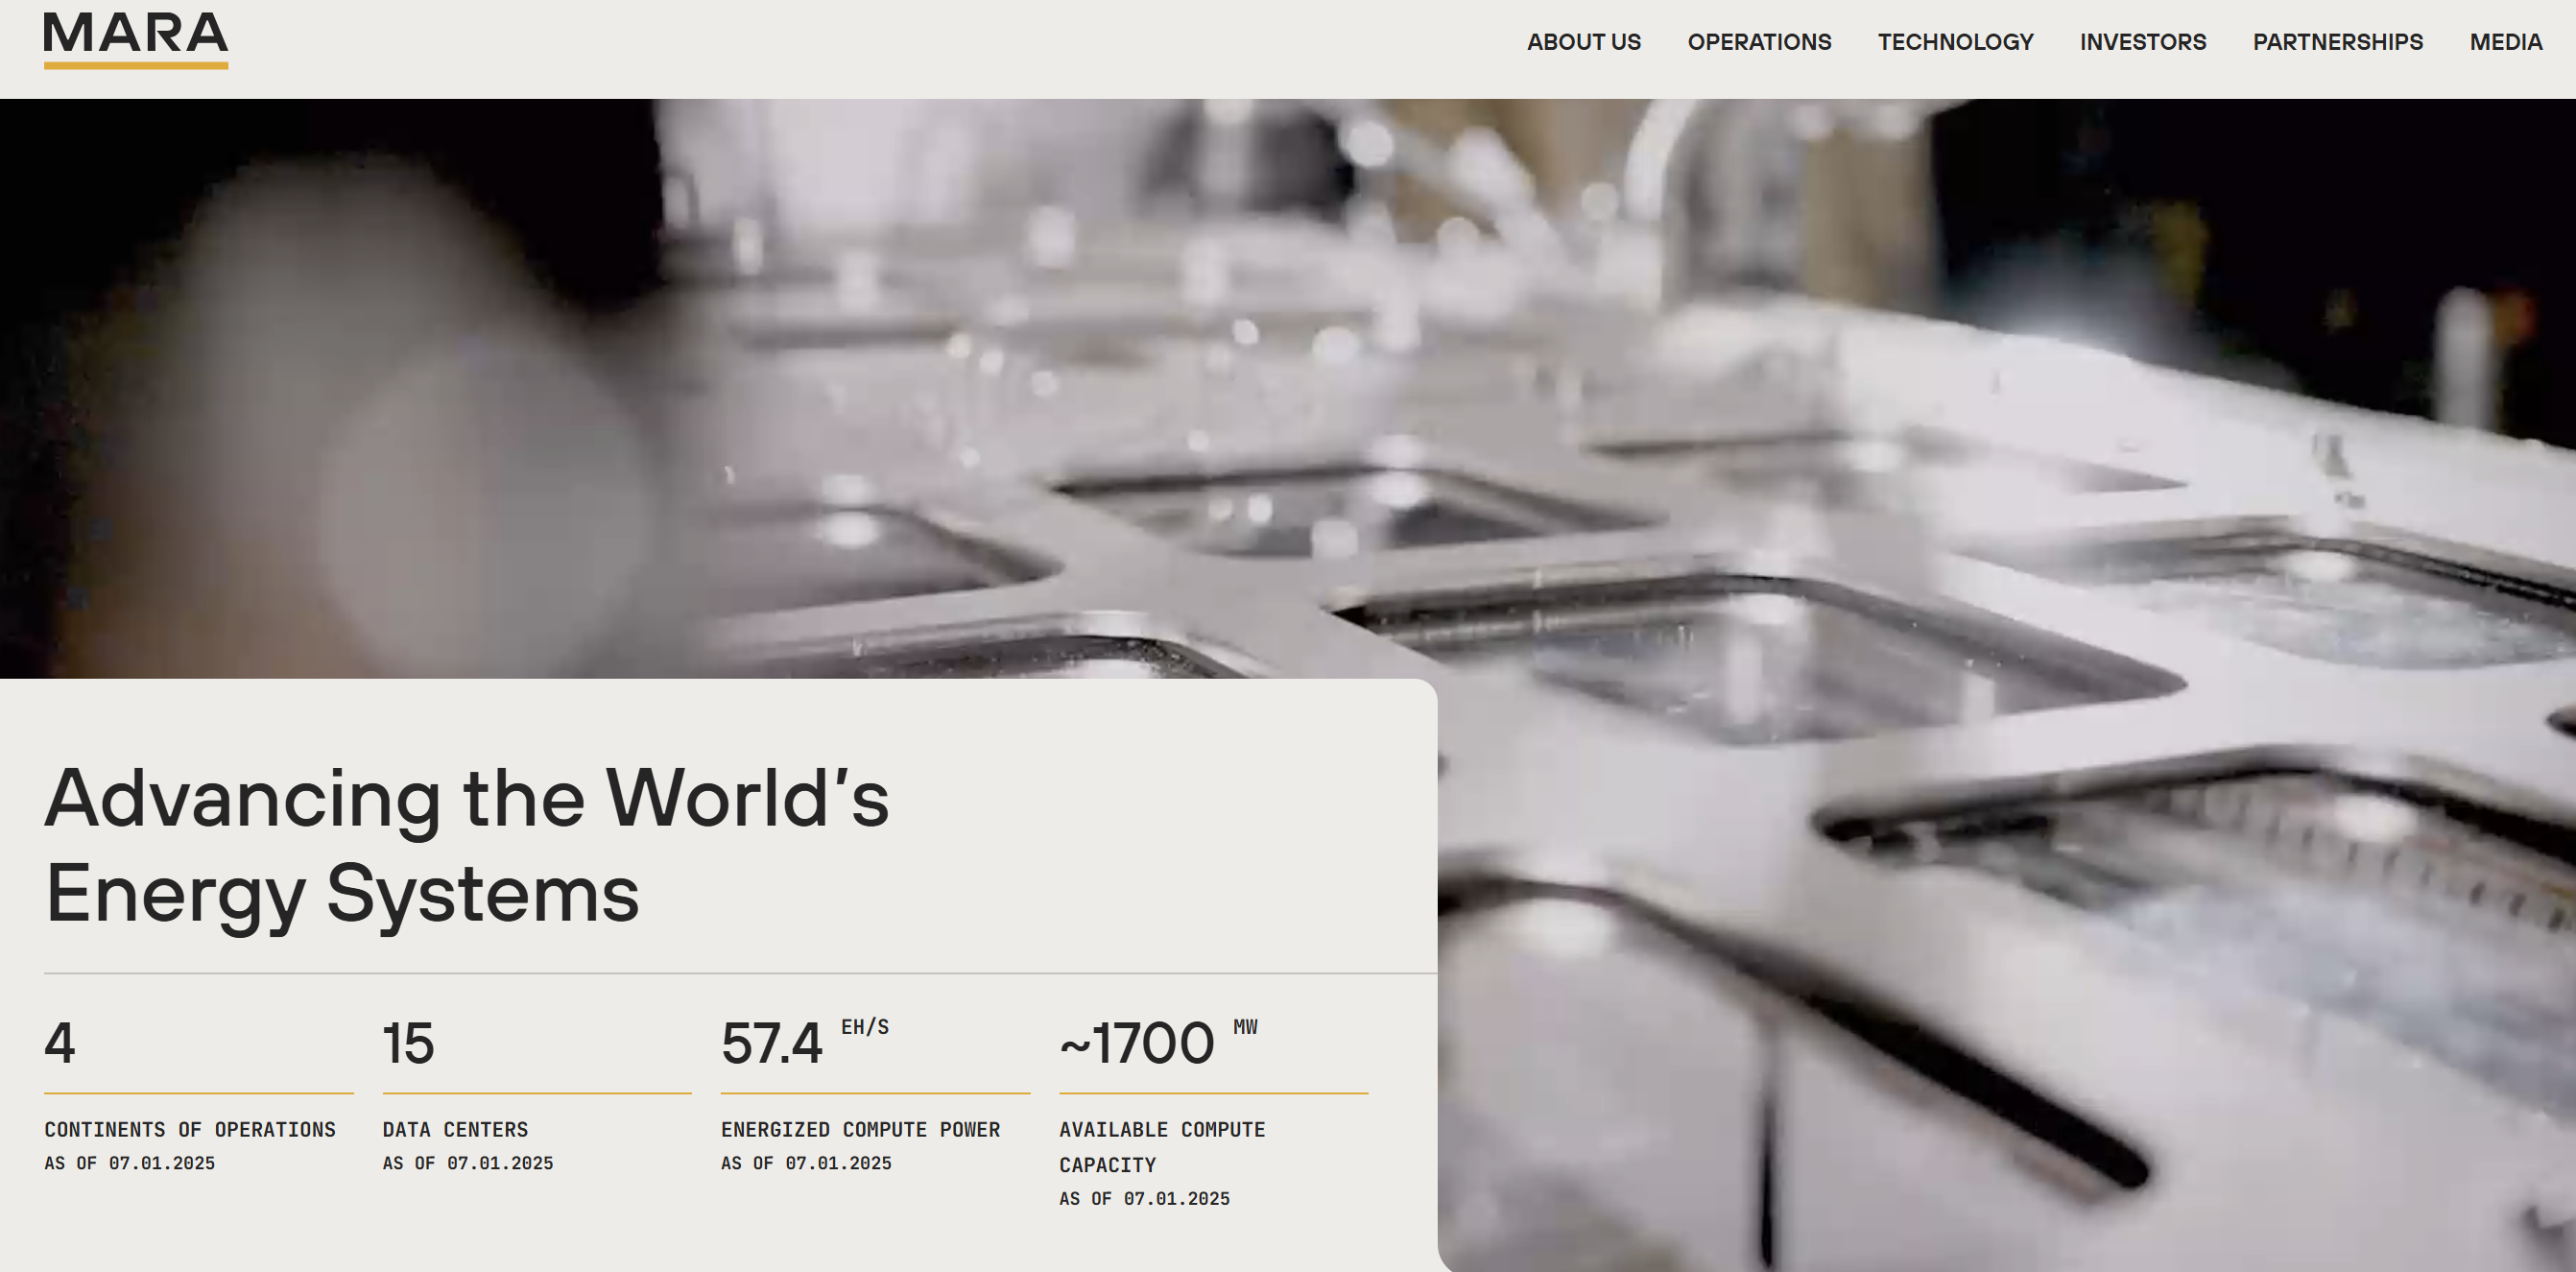Screen dimensions: 2576x1272
Task: Click the 57.4 EH/s figure
Action: coord(771,1043)
